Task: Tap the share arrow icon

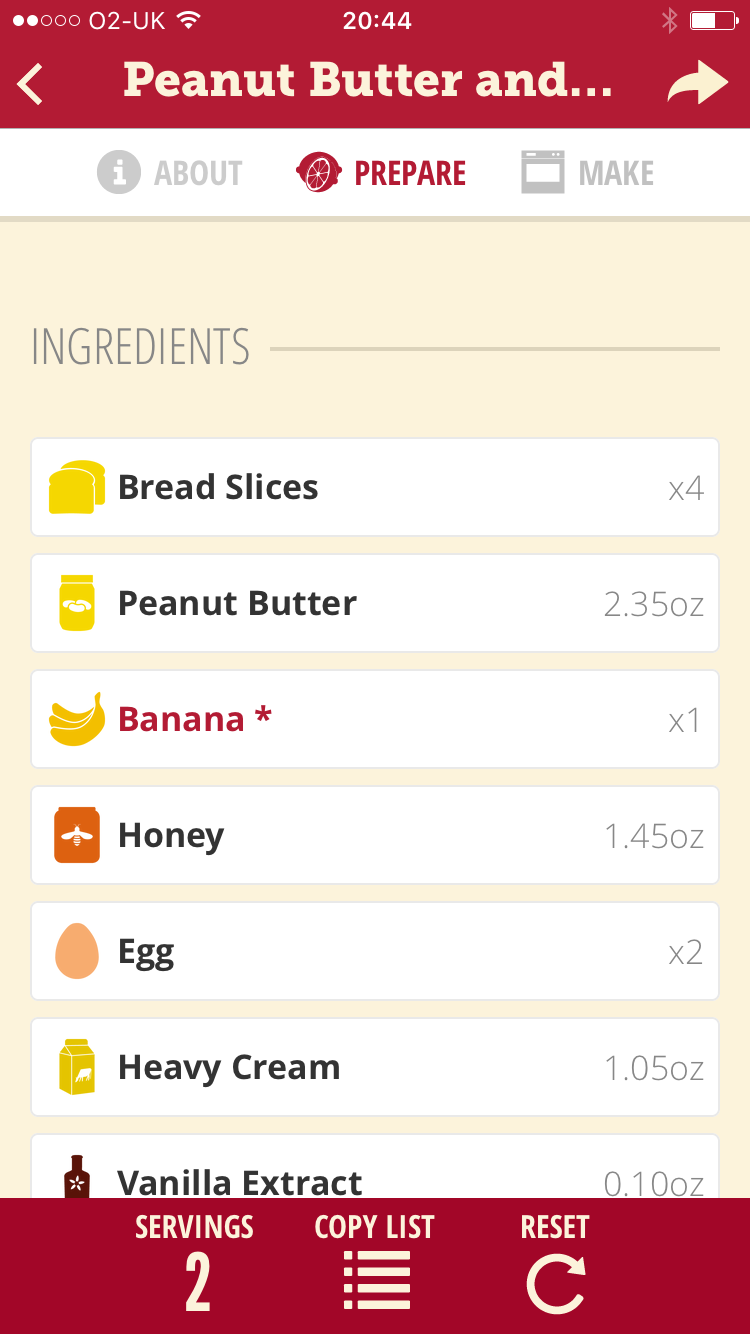Action: click(x=697, y=83)
